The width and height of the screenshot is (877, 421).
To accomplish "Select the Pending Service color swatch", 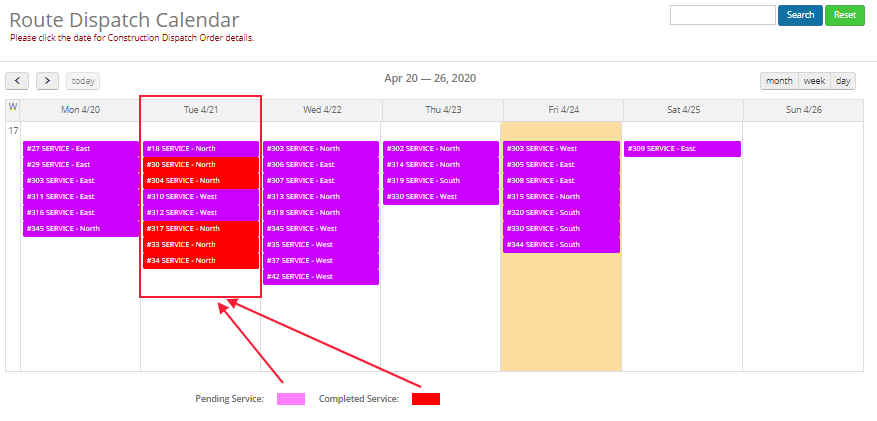I will 291,399.
